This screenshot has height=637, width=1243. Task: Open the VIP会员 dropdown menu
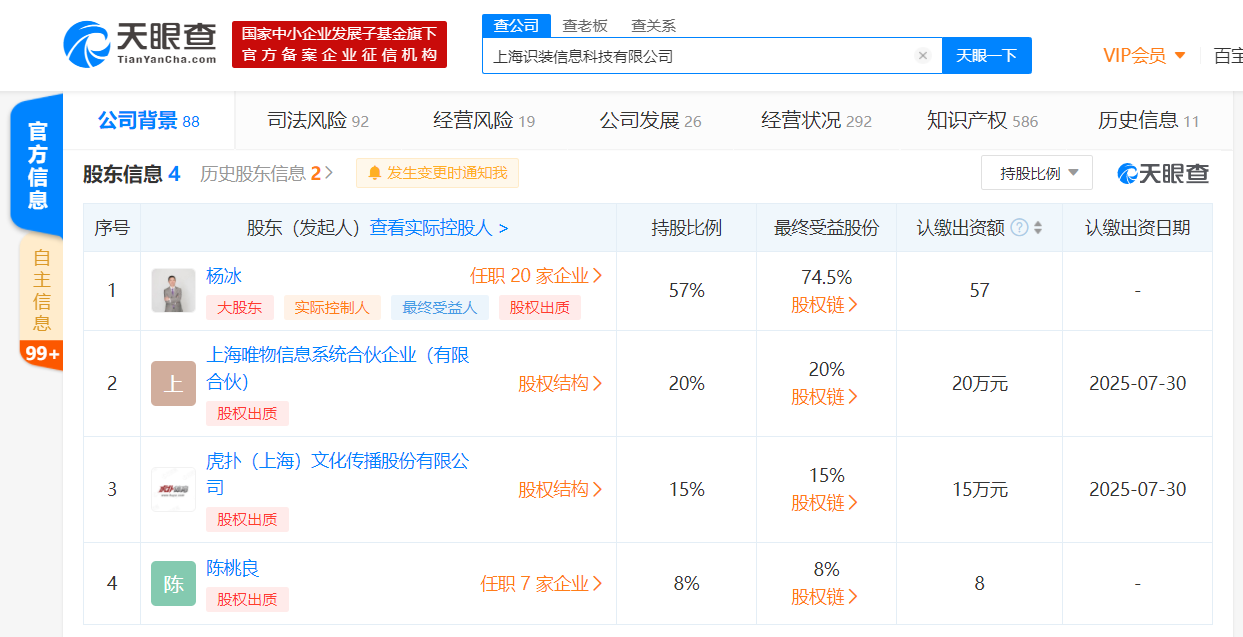[x=1144, y=55]
